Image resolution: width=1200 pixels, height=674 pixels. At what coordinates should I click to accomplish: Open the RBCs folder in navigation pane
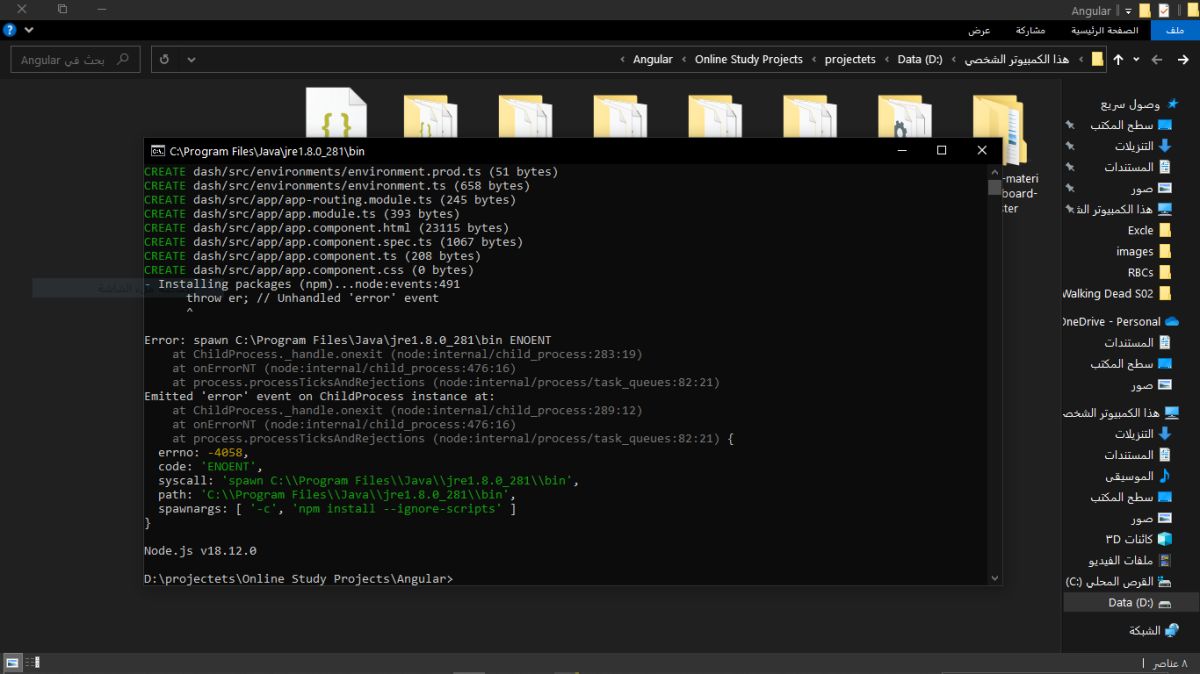pyautogui.click(x=1150, y=272)
